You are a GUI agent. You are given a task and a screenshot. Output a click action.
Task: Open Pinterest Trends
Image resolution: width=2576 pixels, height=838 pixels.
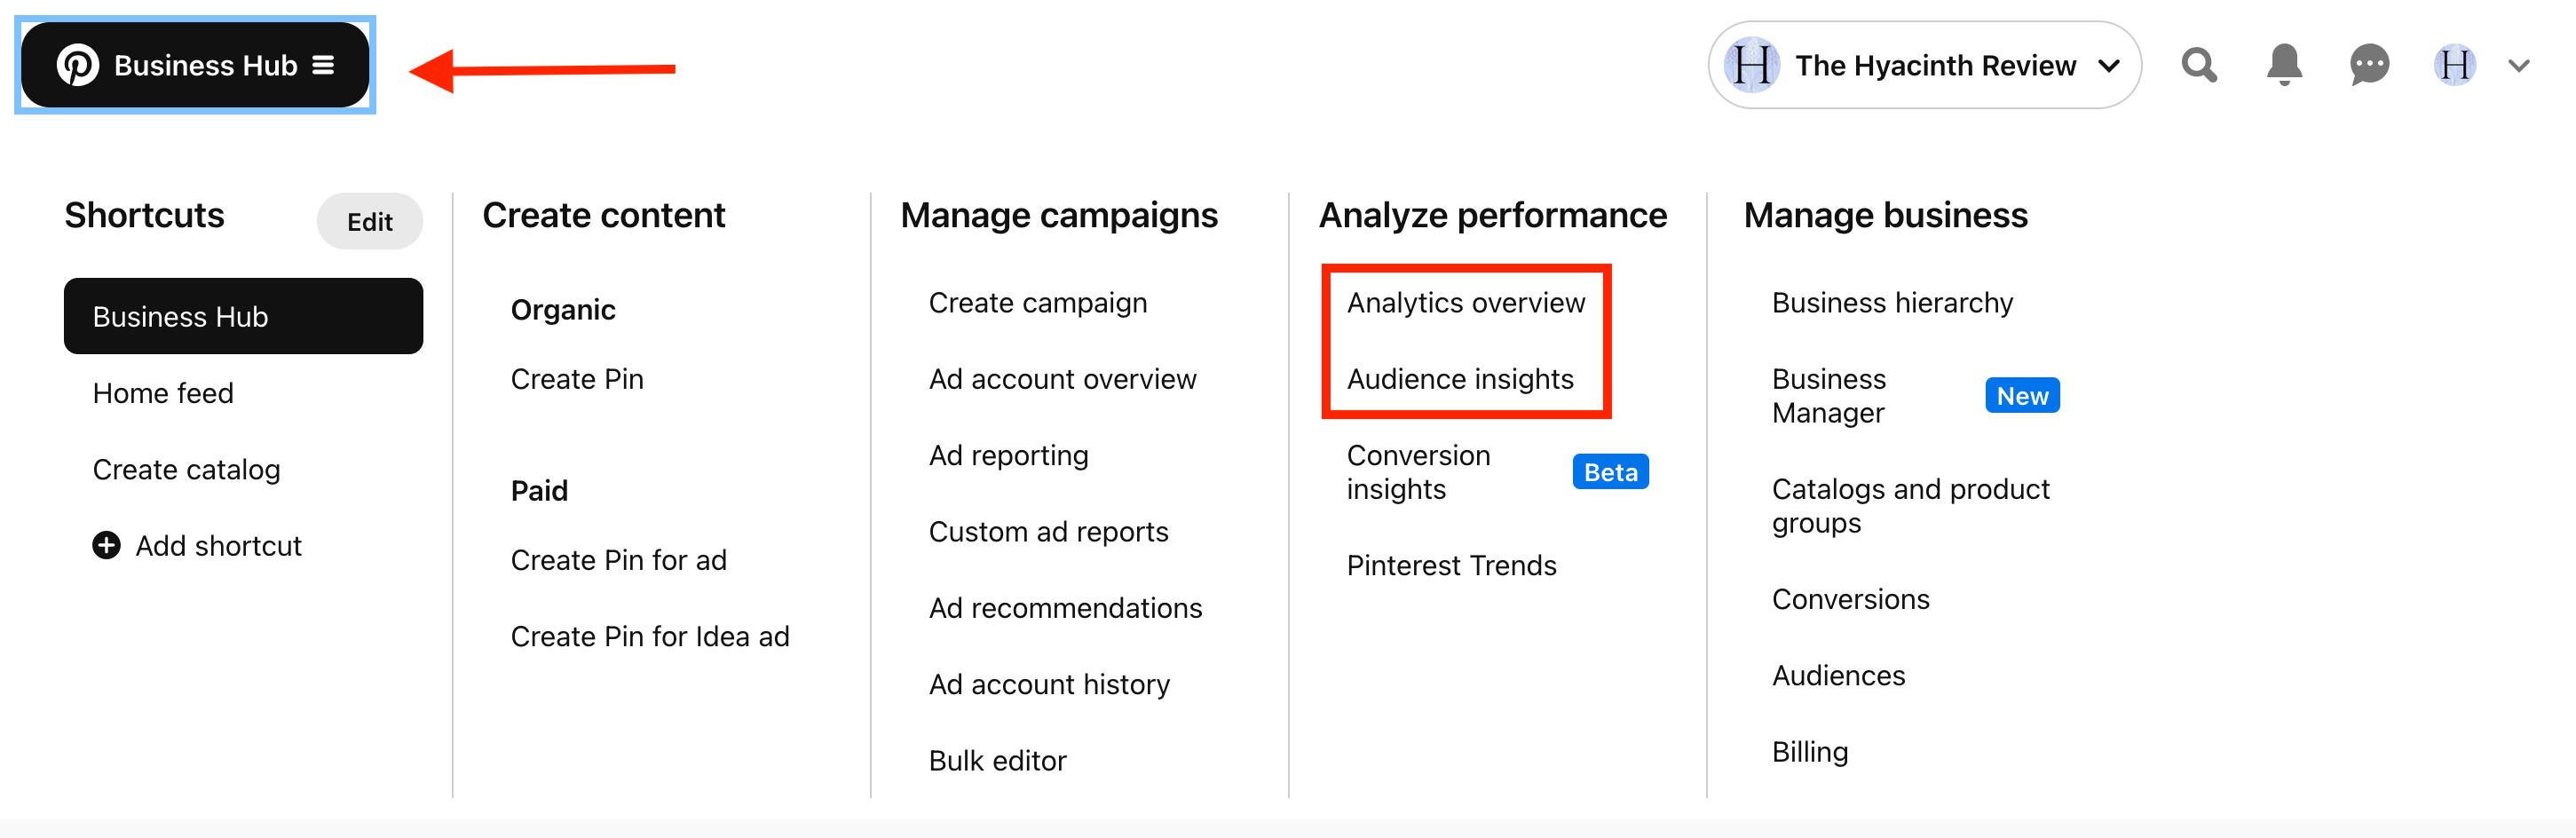[1452, 565]
